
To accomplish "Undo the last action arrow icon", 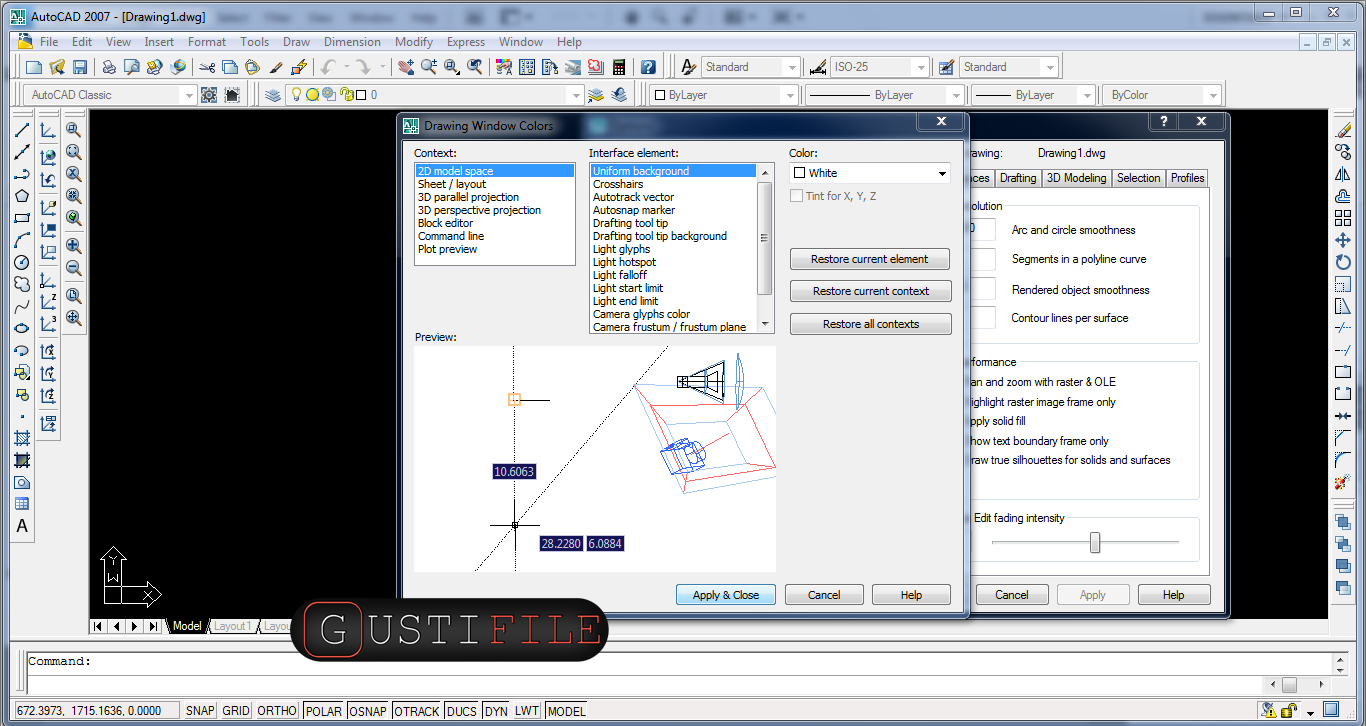I will [x=328, y=67].
